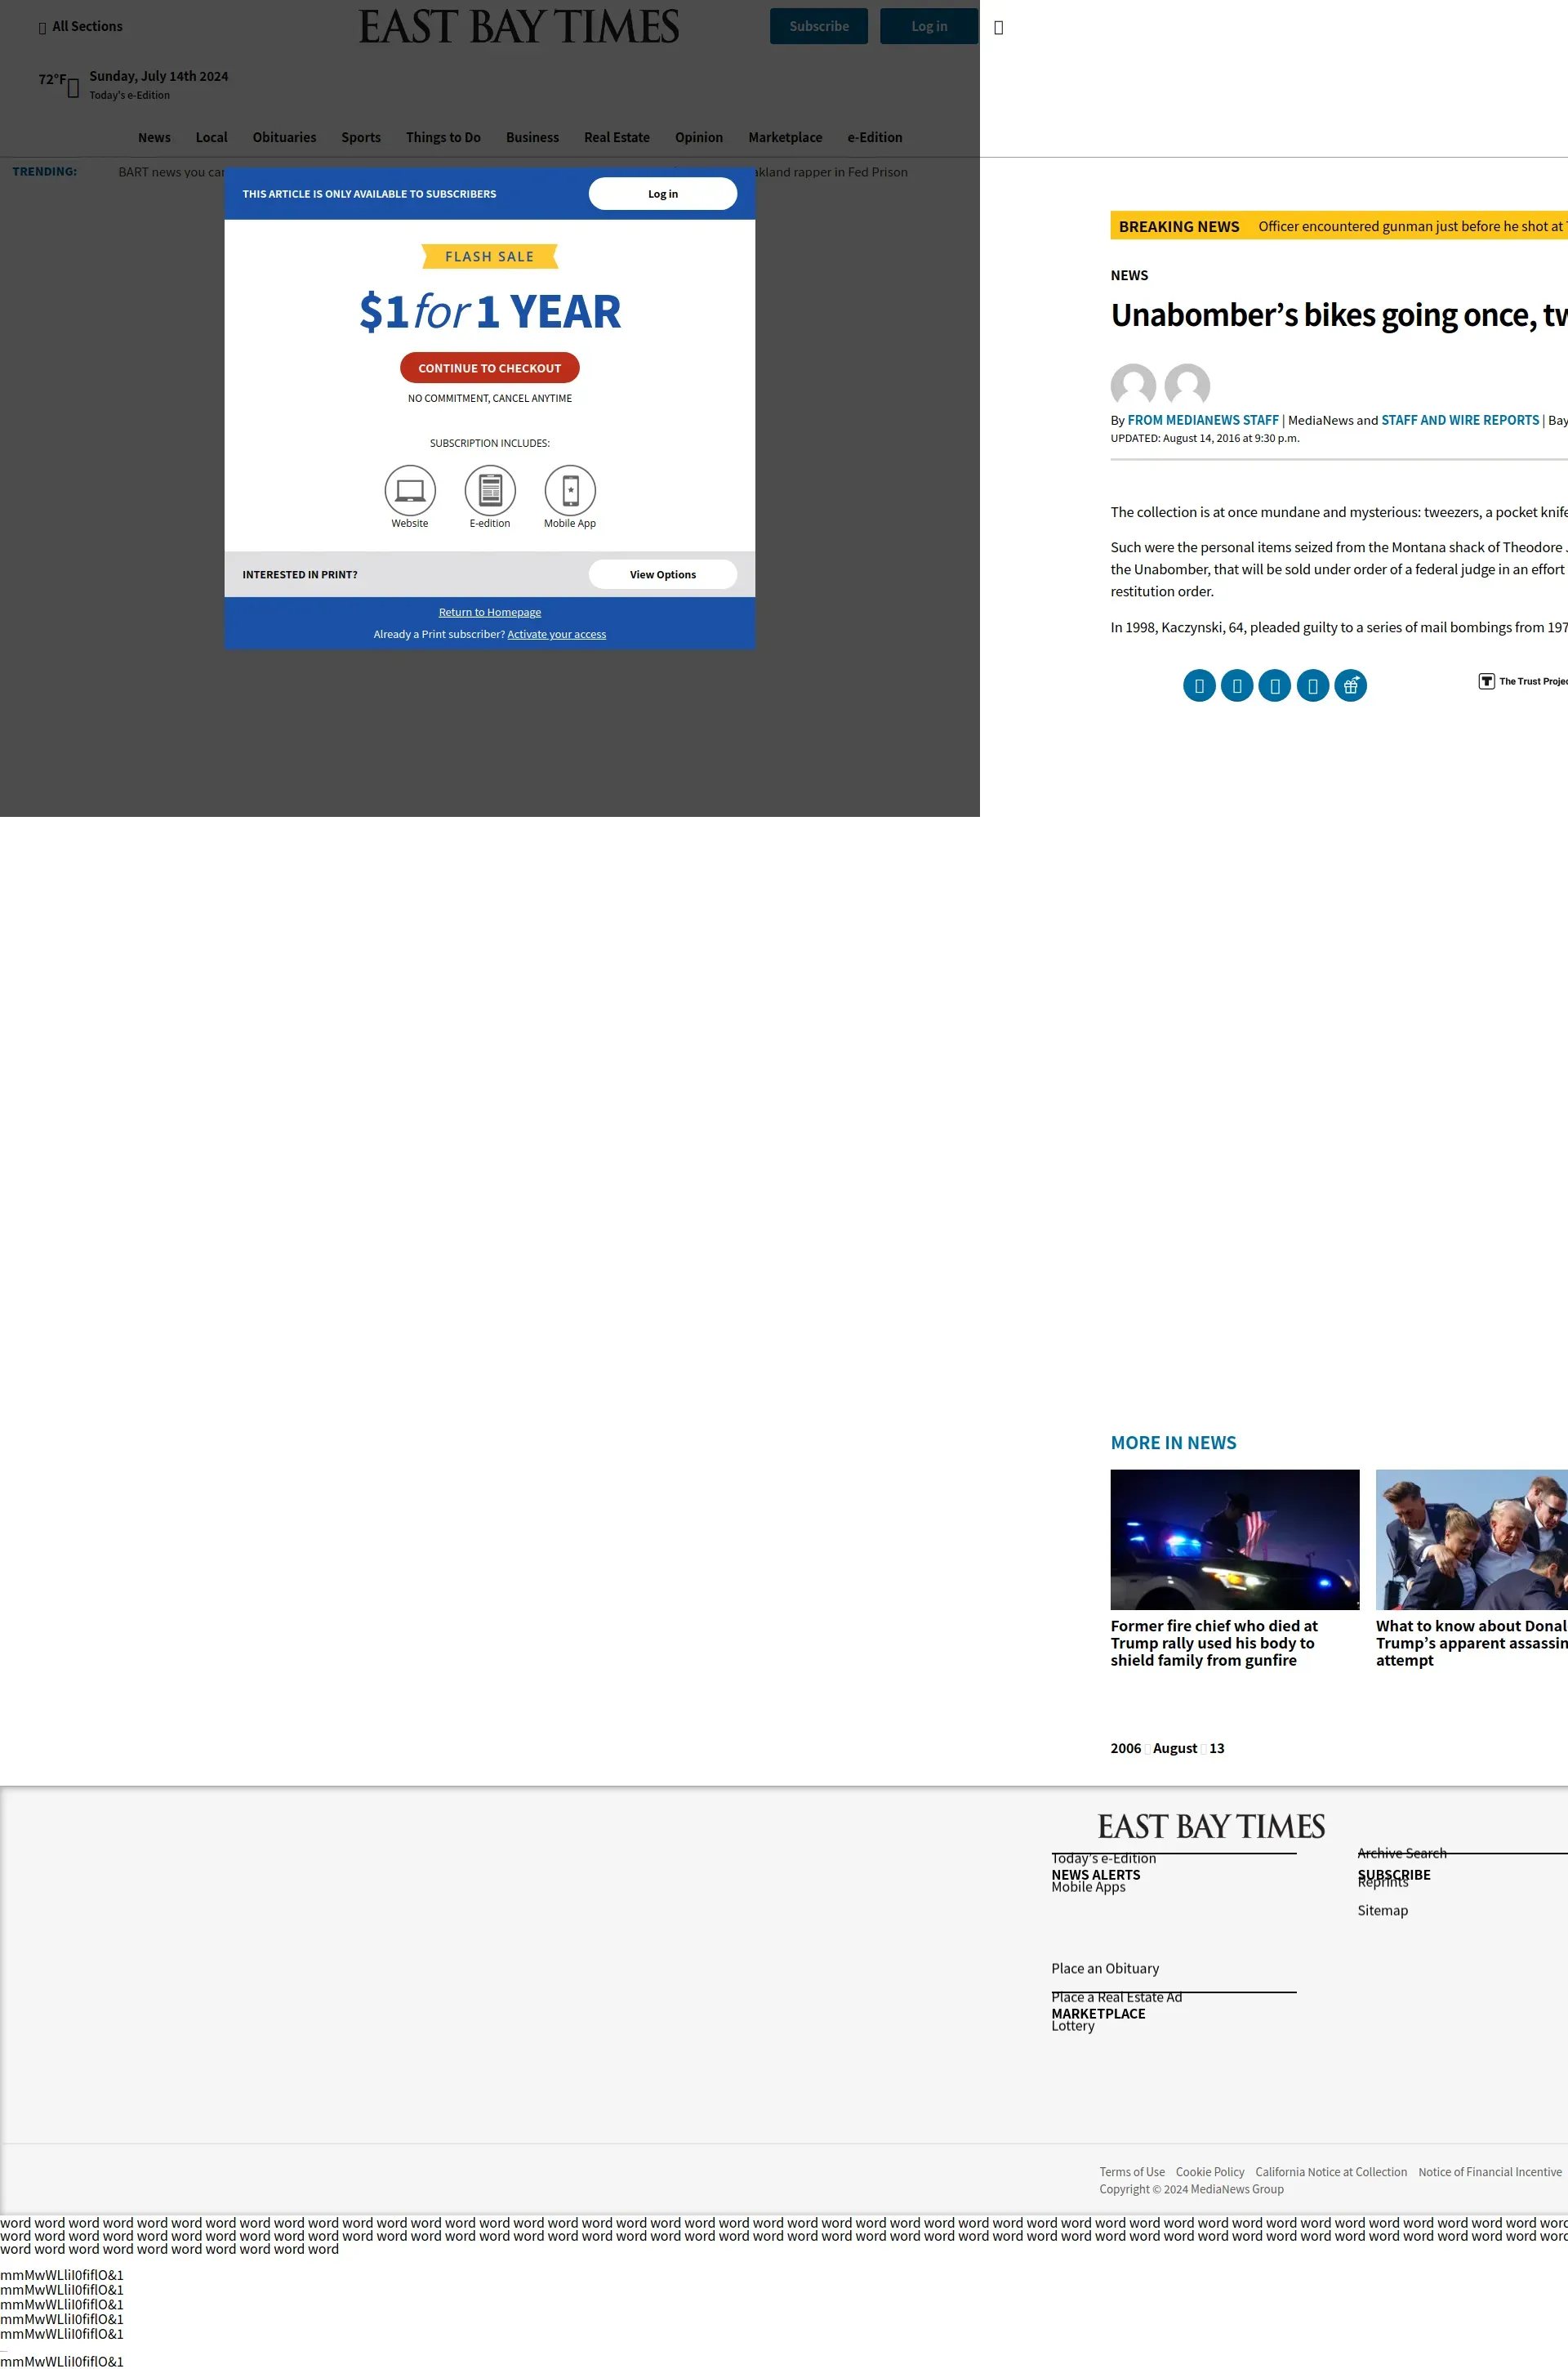Open the All Sections menu
This screenshot has height=2369, width=1568.
80,27
